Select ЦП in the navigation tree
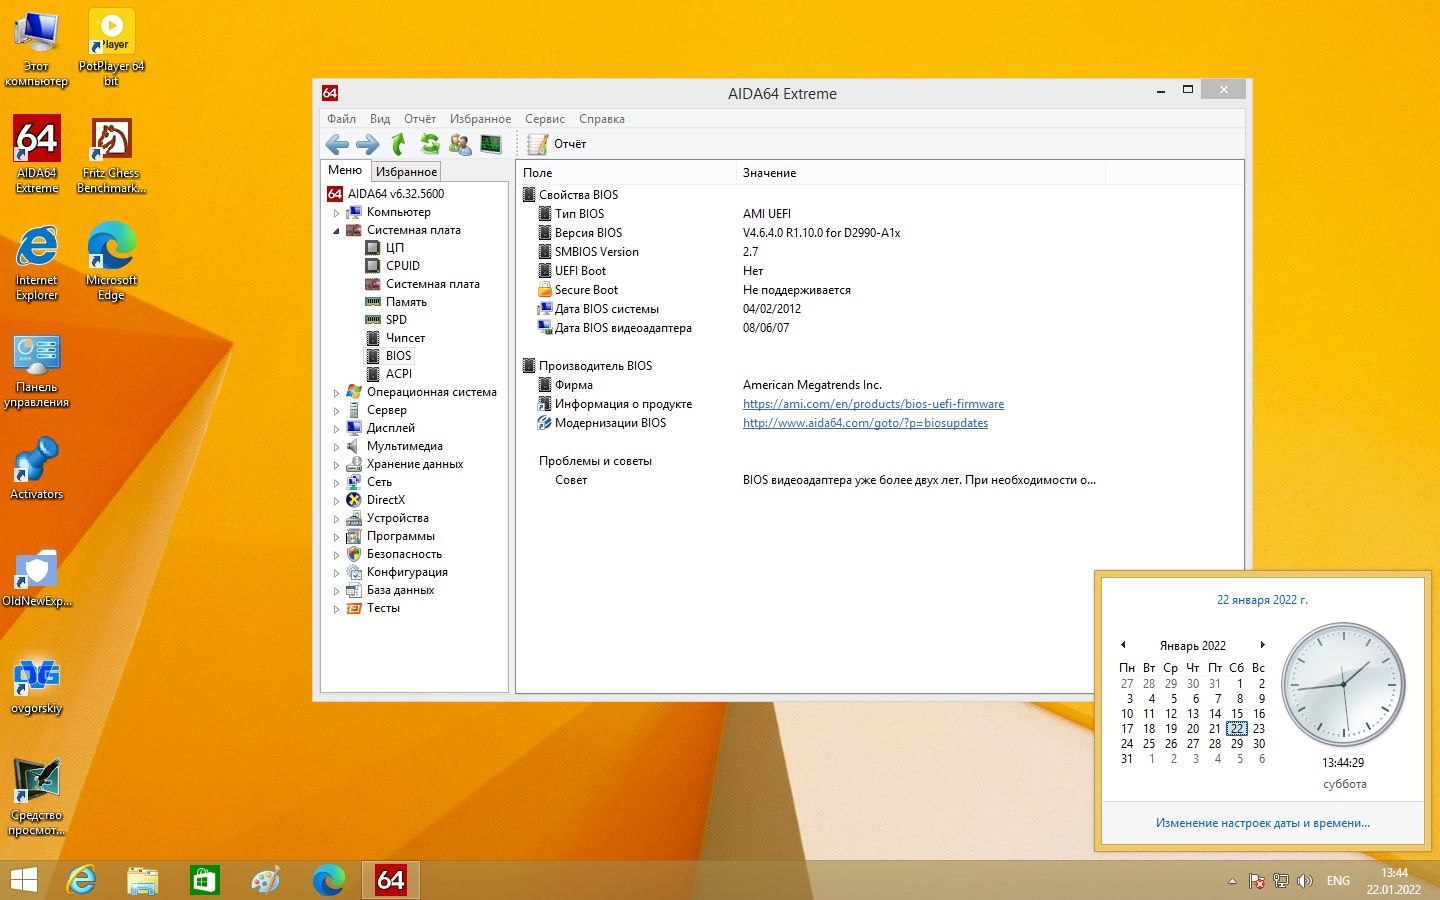1440x900 pixels. pos(395,248)
